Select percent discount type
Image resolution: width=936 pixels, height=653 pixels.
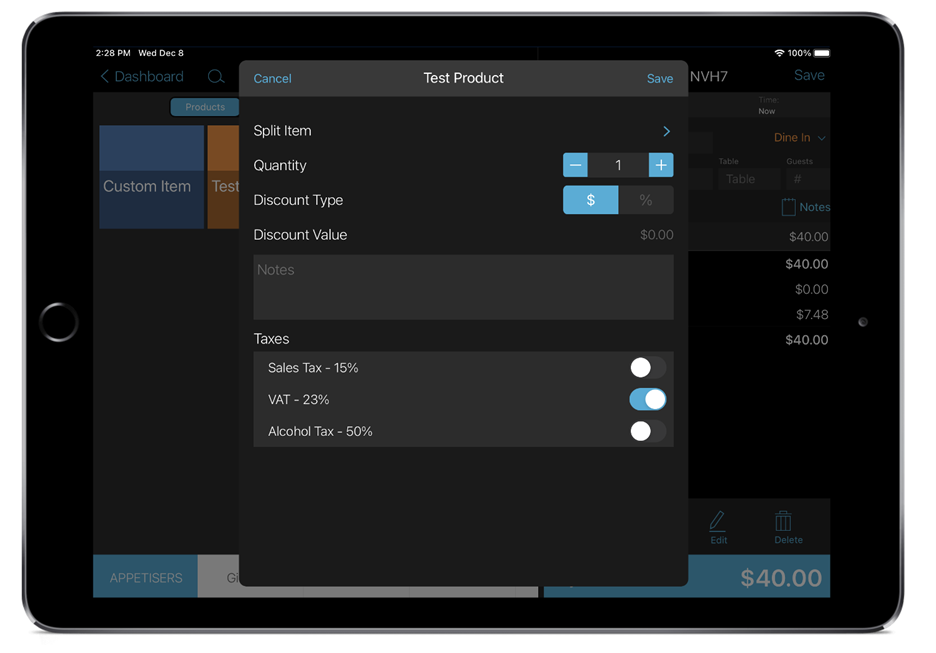click(646, 200)
